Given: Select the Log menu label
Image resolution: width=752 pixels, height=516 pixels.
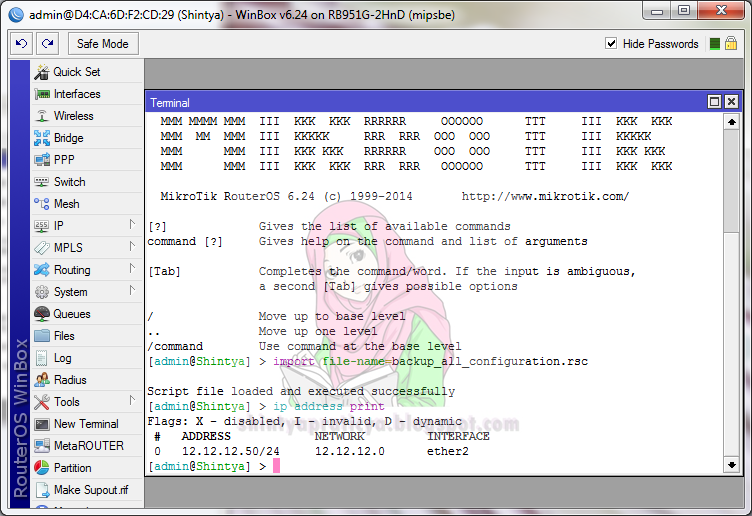Looking at the screenshot, I should click(63, 358).
